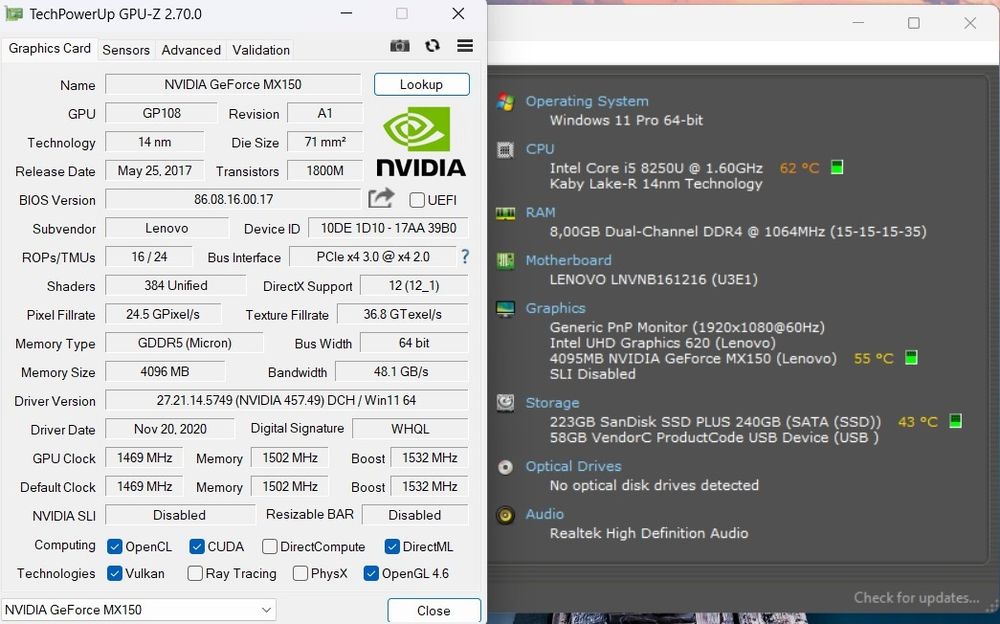Toggle the PhysX checkbox

coord(300,574)
